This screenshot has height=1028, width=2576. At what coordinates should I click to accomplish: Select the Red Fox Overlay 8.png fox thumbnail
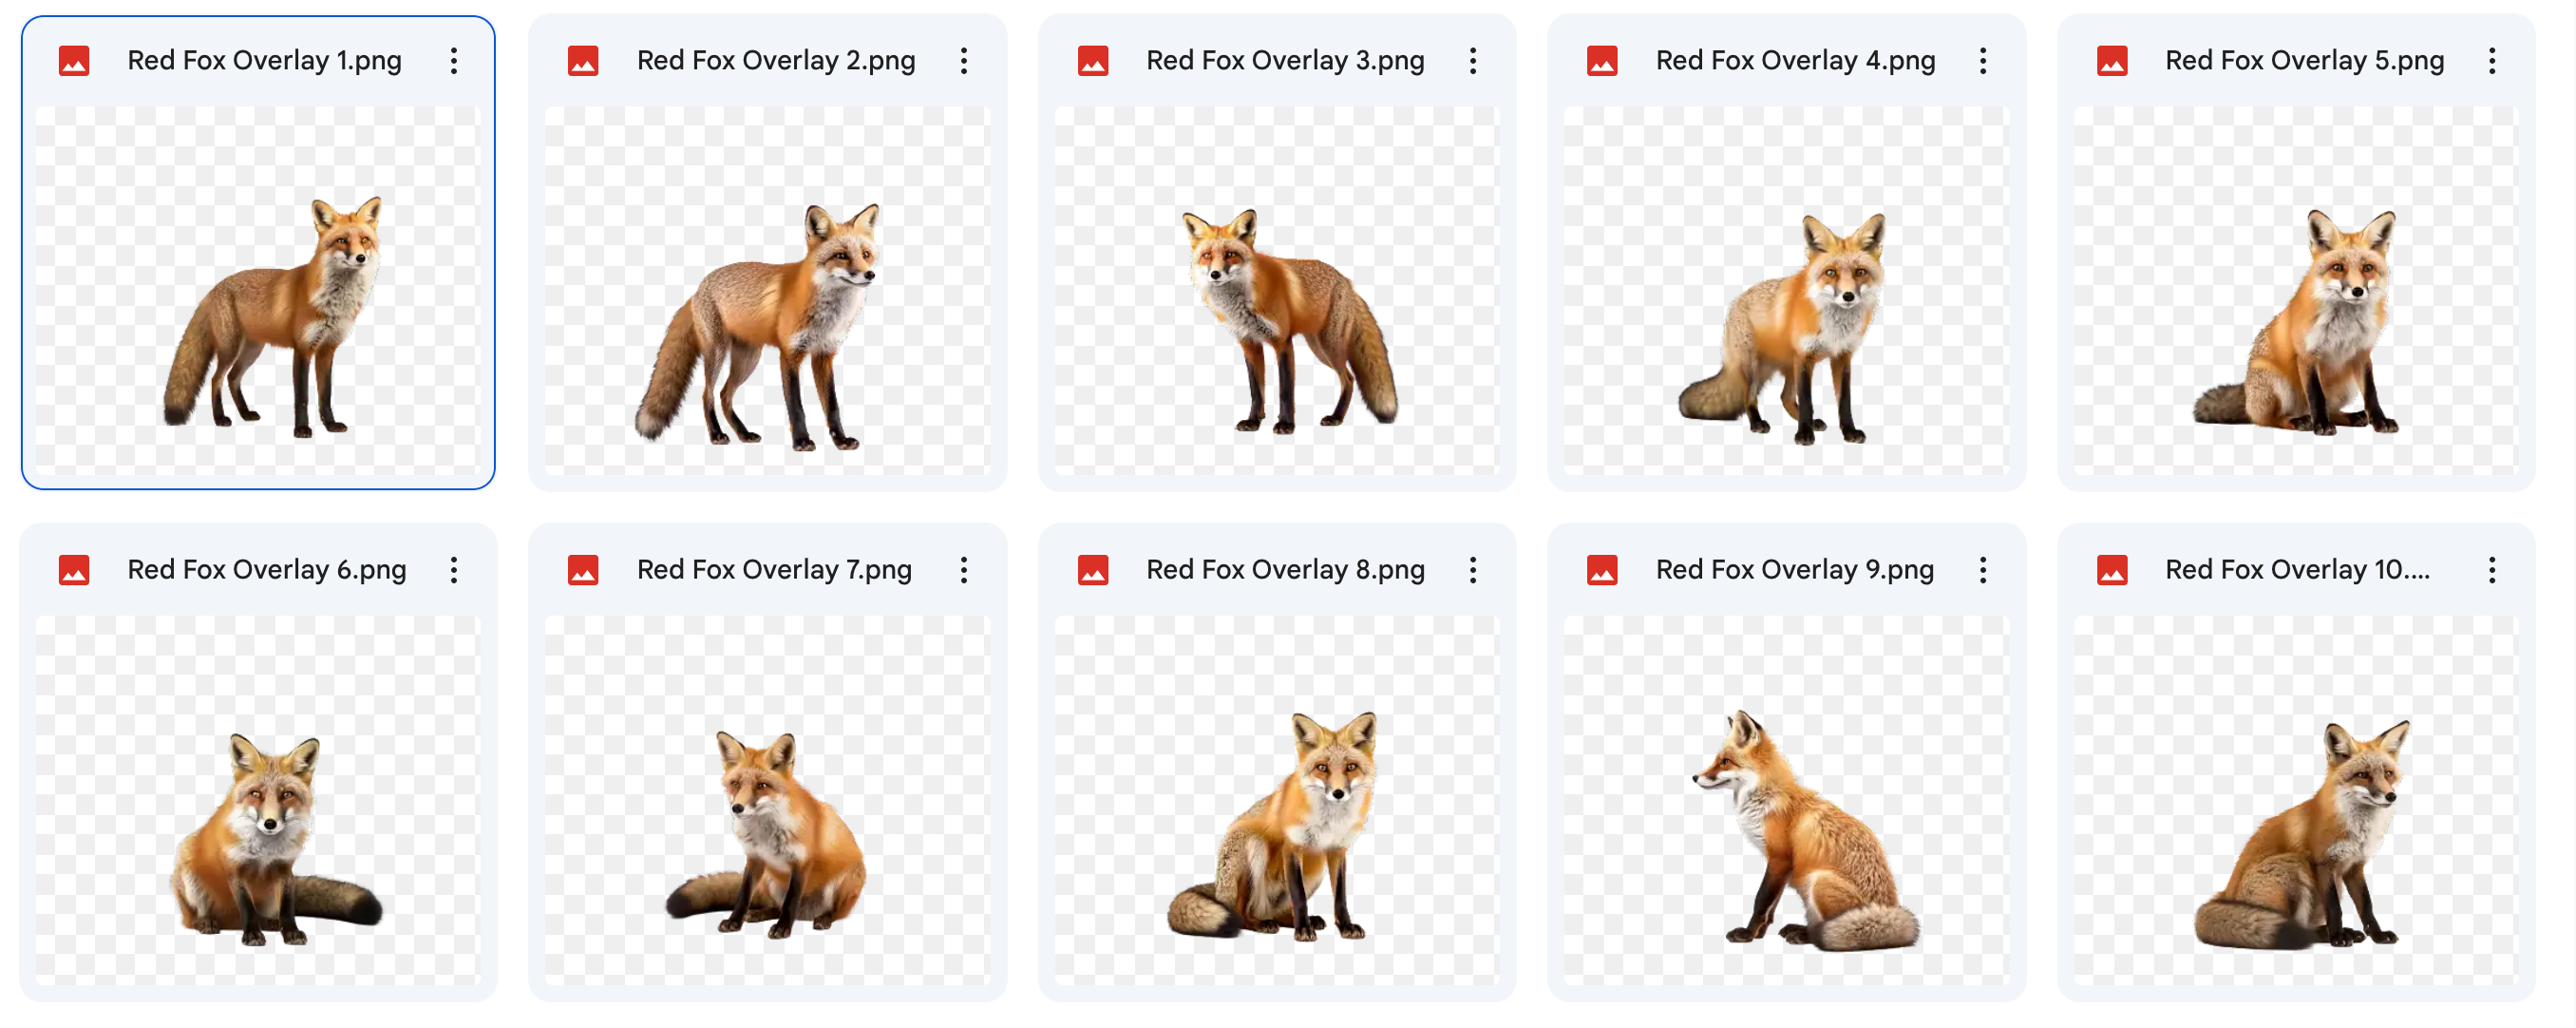(x=1277, y=800)
